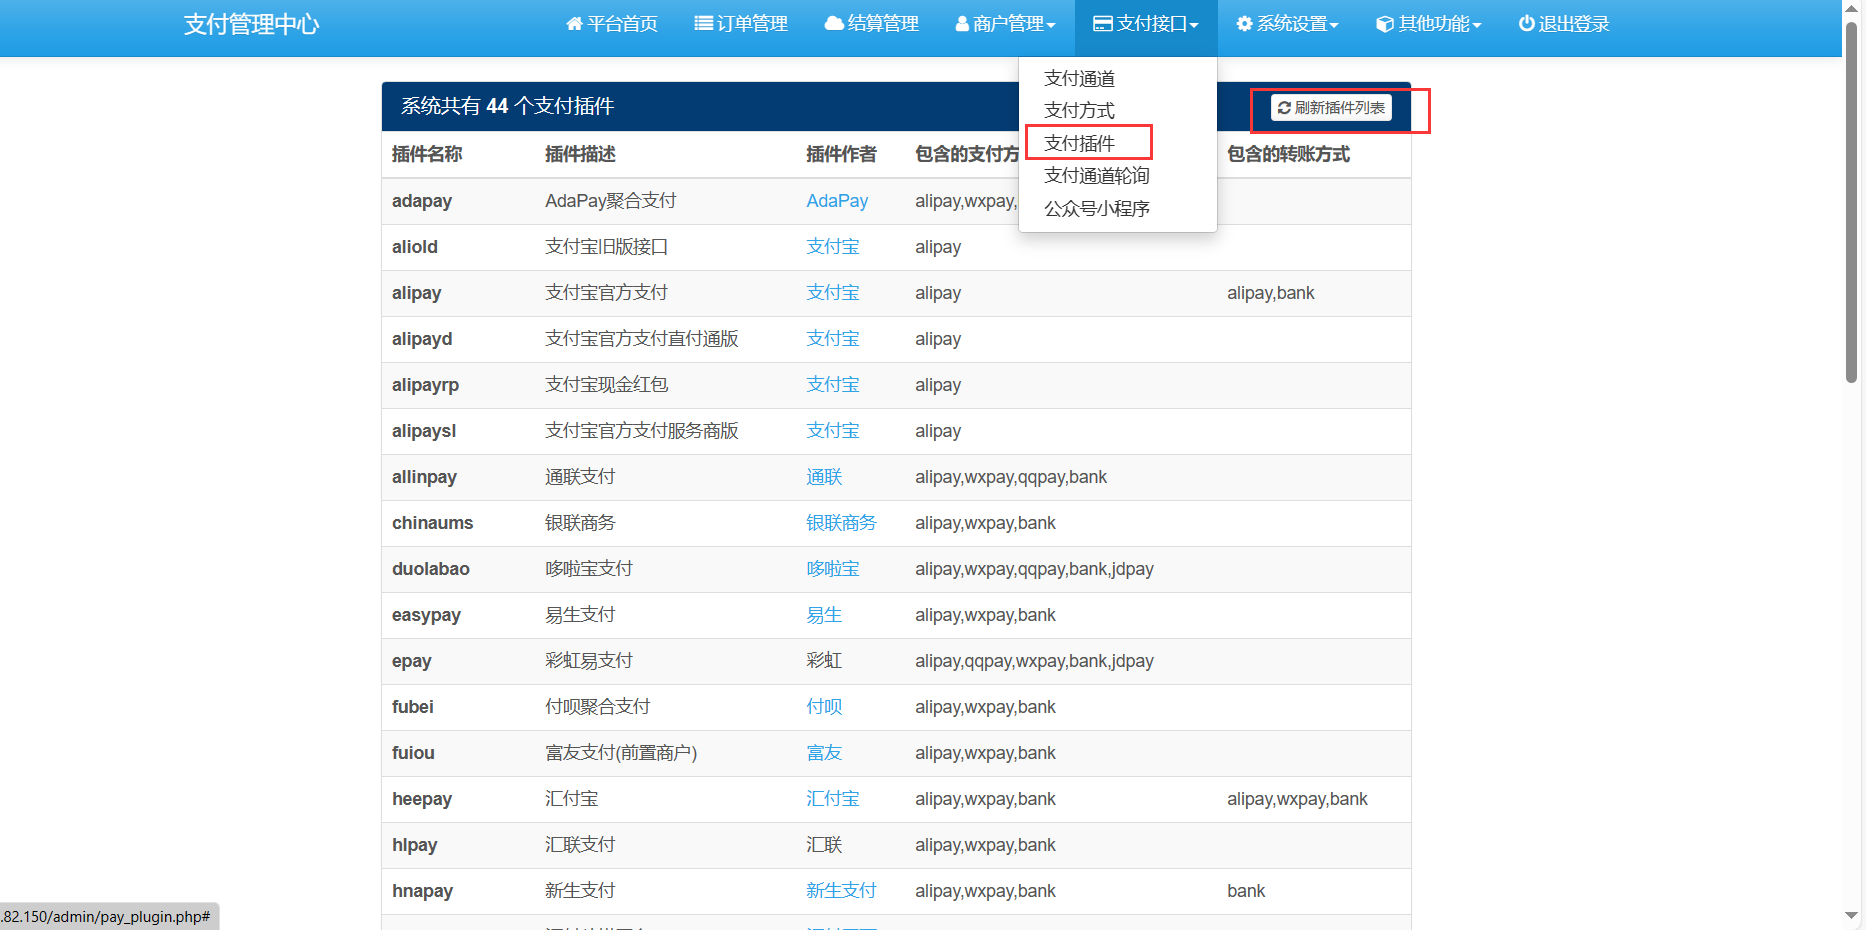This screenshot has height=930, width=1866.
Task: Open the 通联 author link
Action: 824,477
